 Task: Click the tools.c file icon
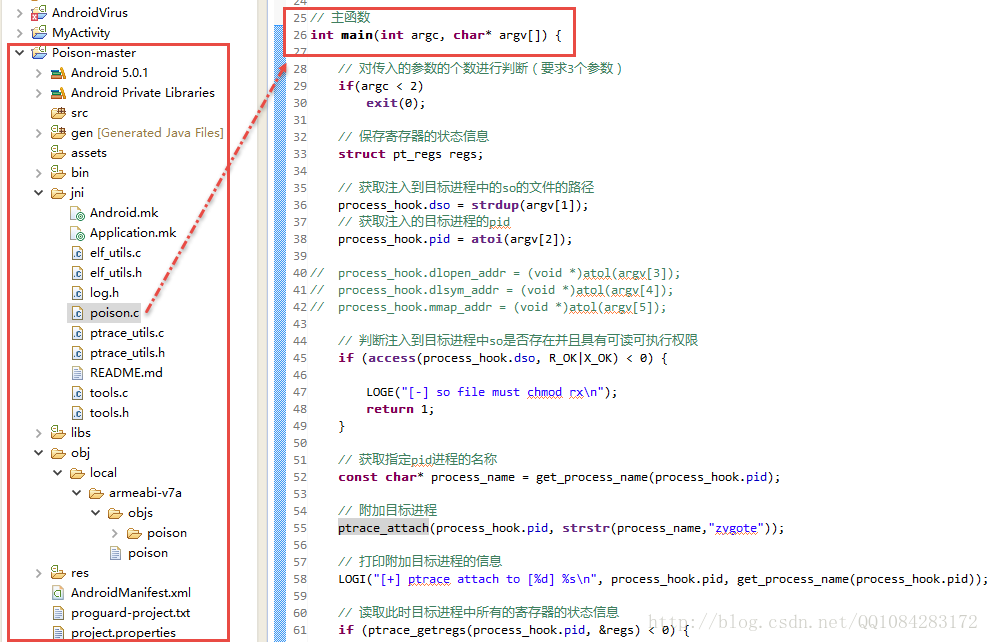(x=77, y=393)
